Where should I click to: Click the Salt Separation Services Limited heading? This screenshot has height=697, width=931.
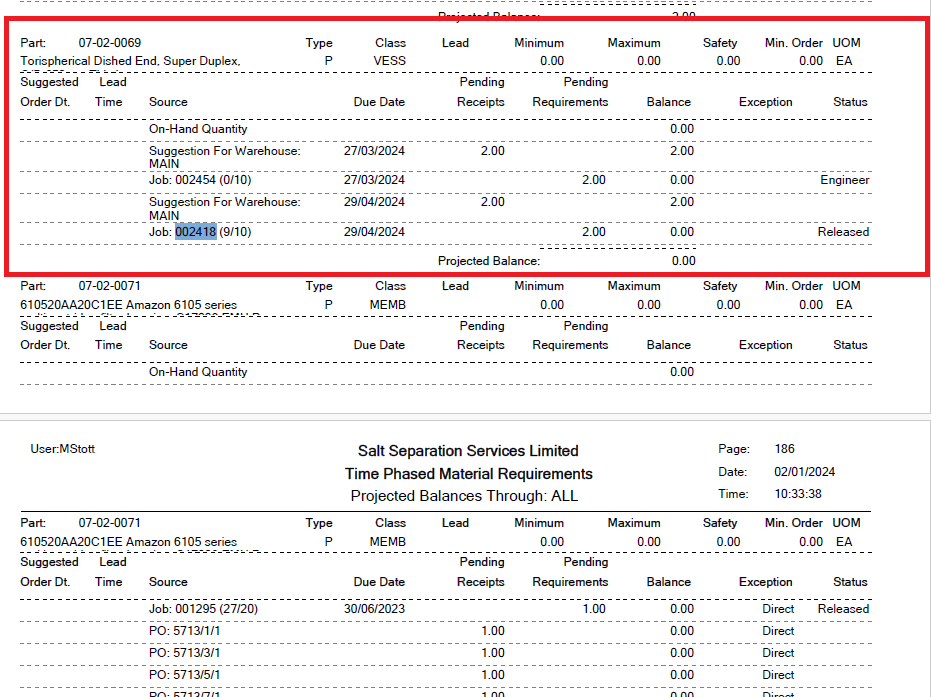[468, 451]
